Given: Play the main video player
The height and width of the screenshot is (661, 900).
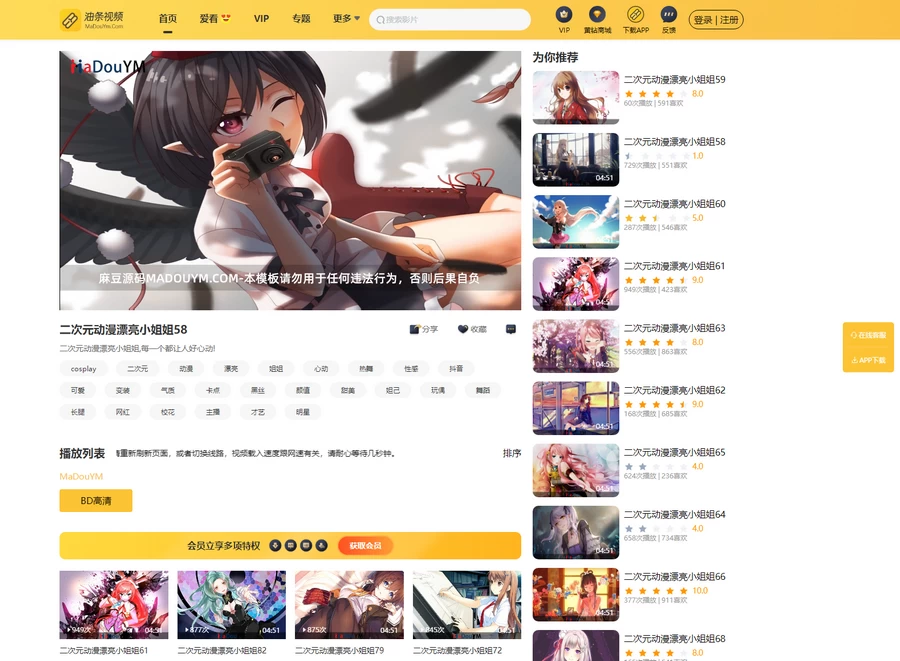Looking at the screenshot, I should click(290, 181).
